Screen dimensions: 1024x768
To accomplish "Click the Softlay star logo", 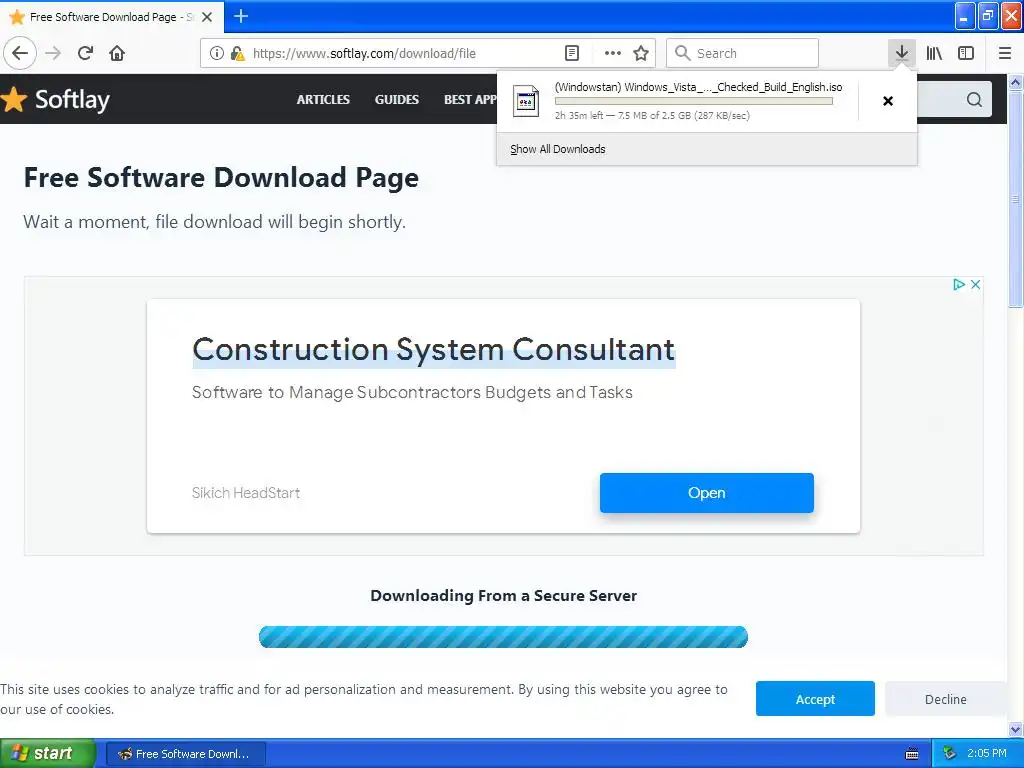I will pos(14,99).
